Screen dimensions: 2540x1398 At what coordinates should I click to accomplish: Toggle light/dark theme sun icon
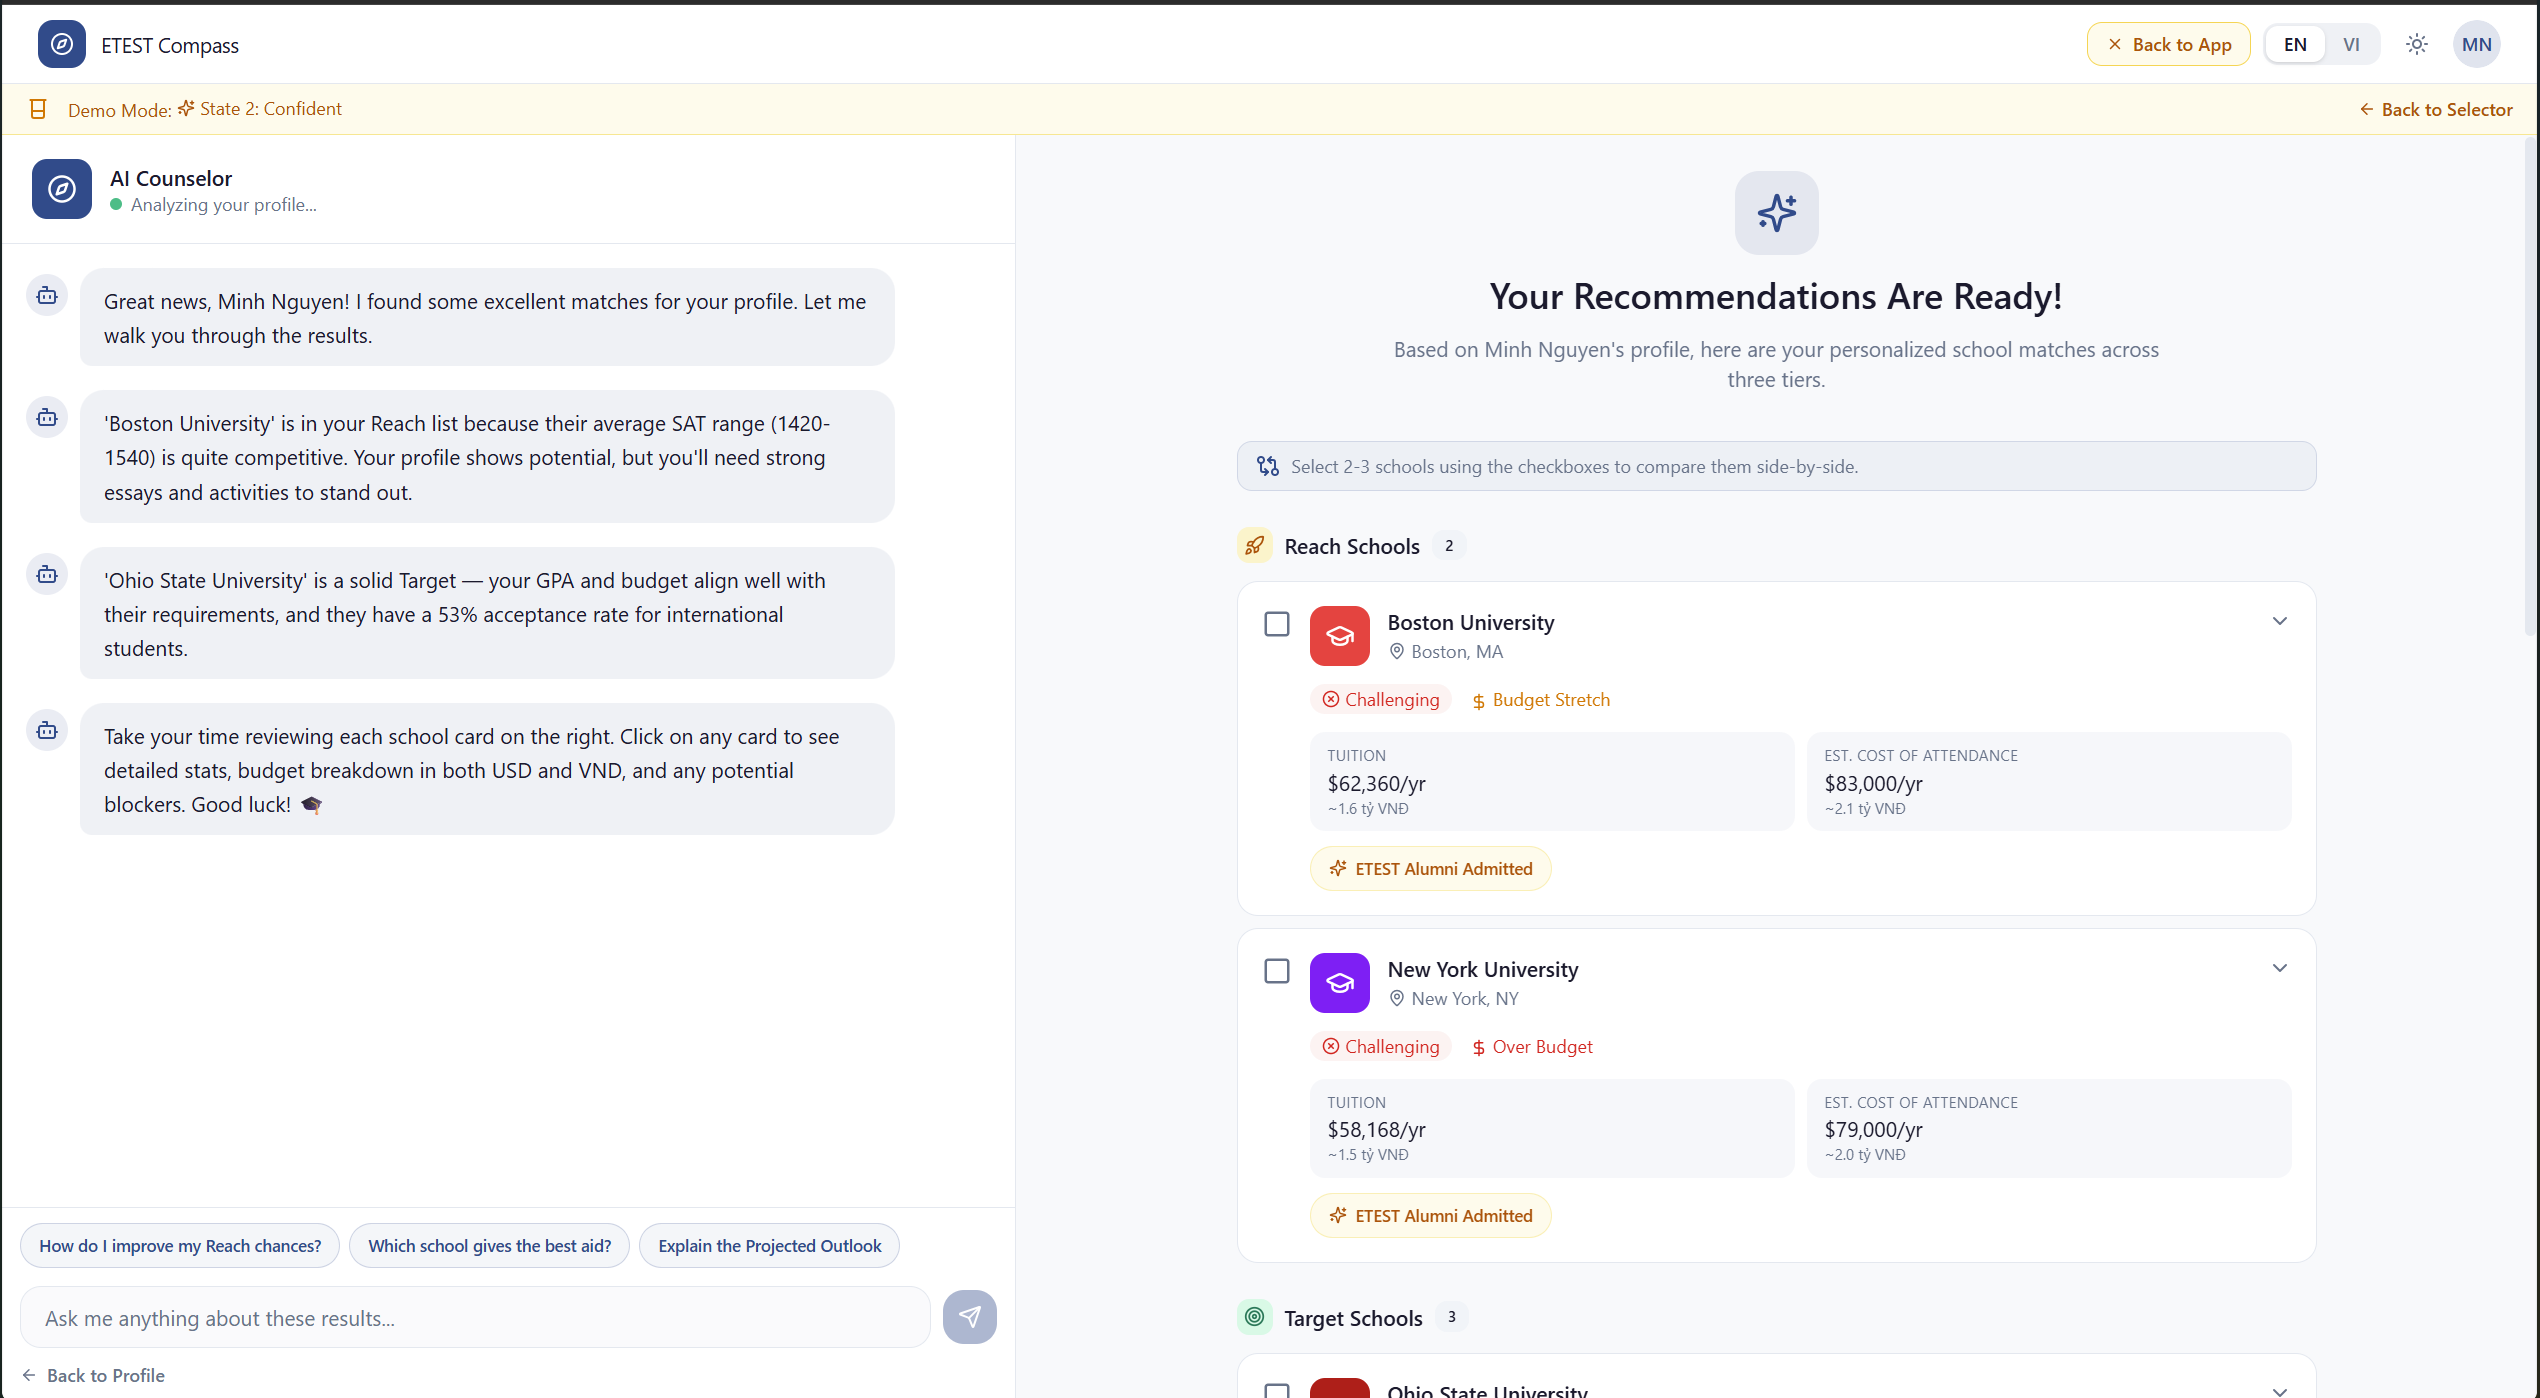coord(2416,45)
